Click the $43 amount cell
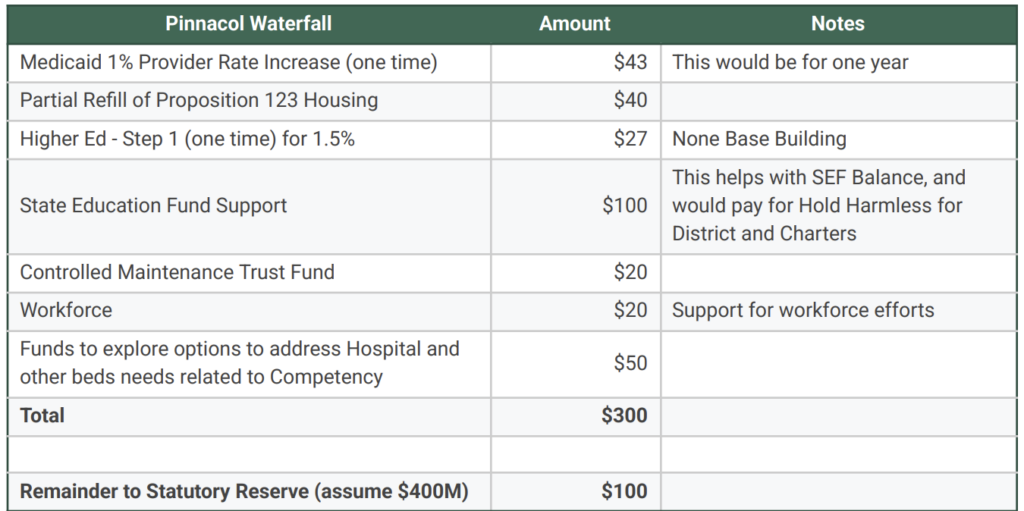The width and height of the screenshot is (1024, 511). (630, 62)
